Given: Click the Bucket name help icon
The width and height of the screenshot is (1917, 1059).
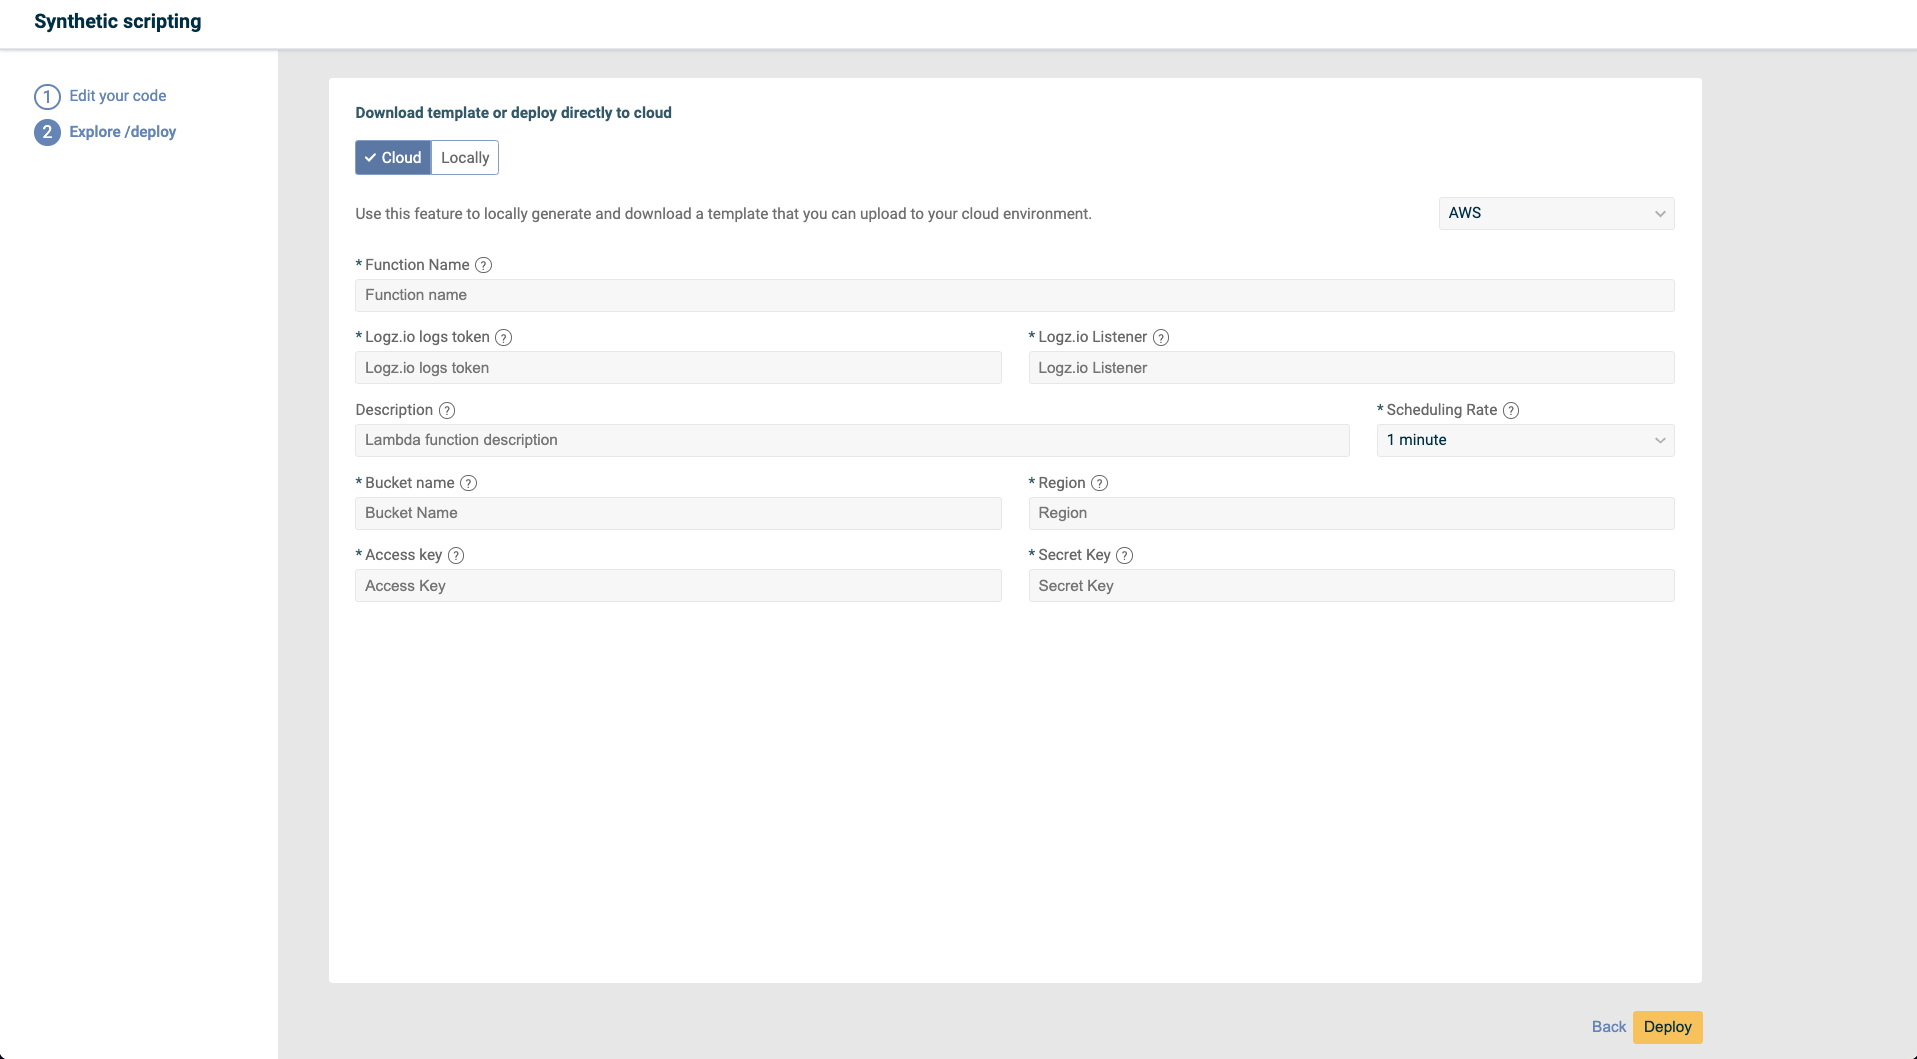Looking at the screenshot, I should point(469,483).
